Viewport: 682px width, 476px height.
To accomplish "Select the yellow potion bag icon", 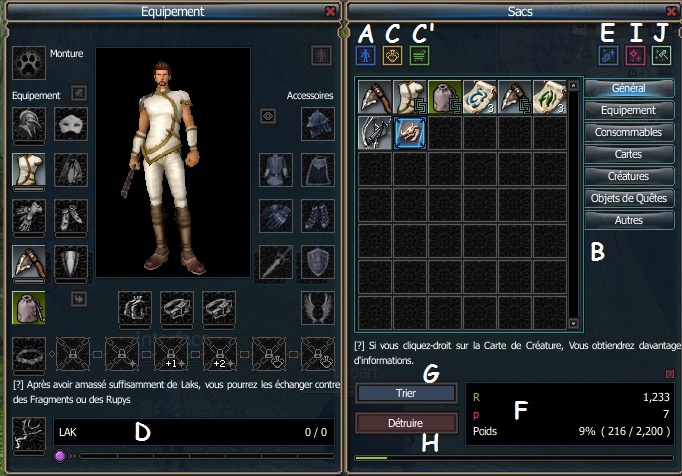I will tap(392, 56).
